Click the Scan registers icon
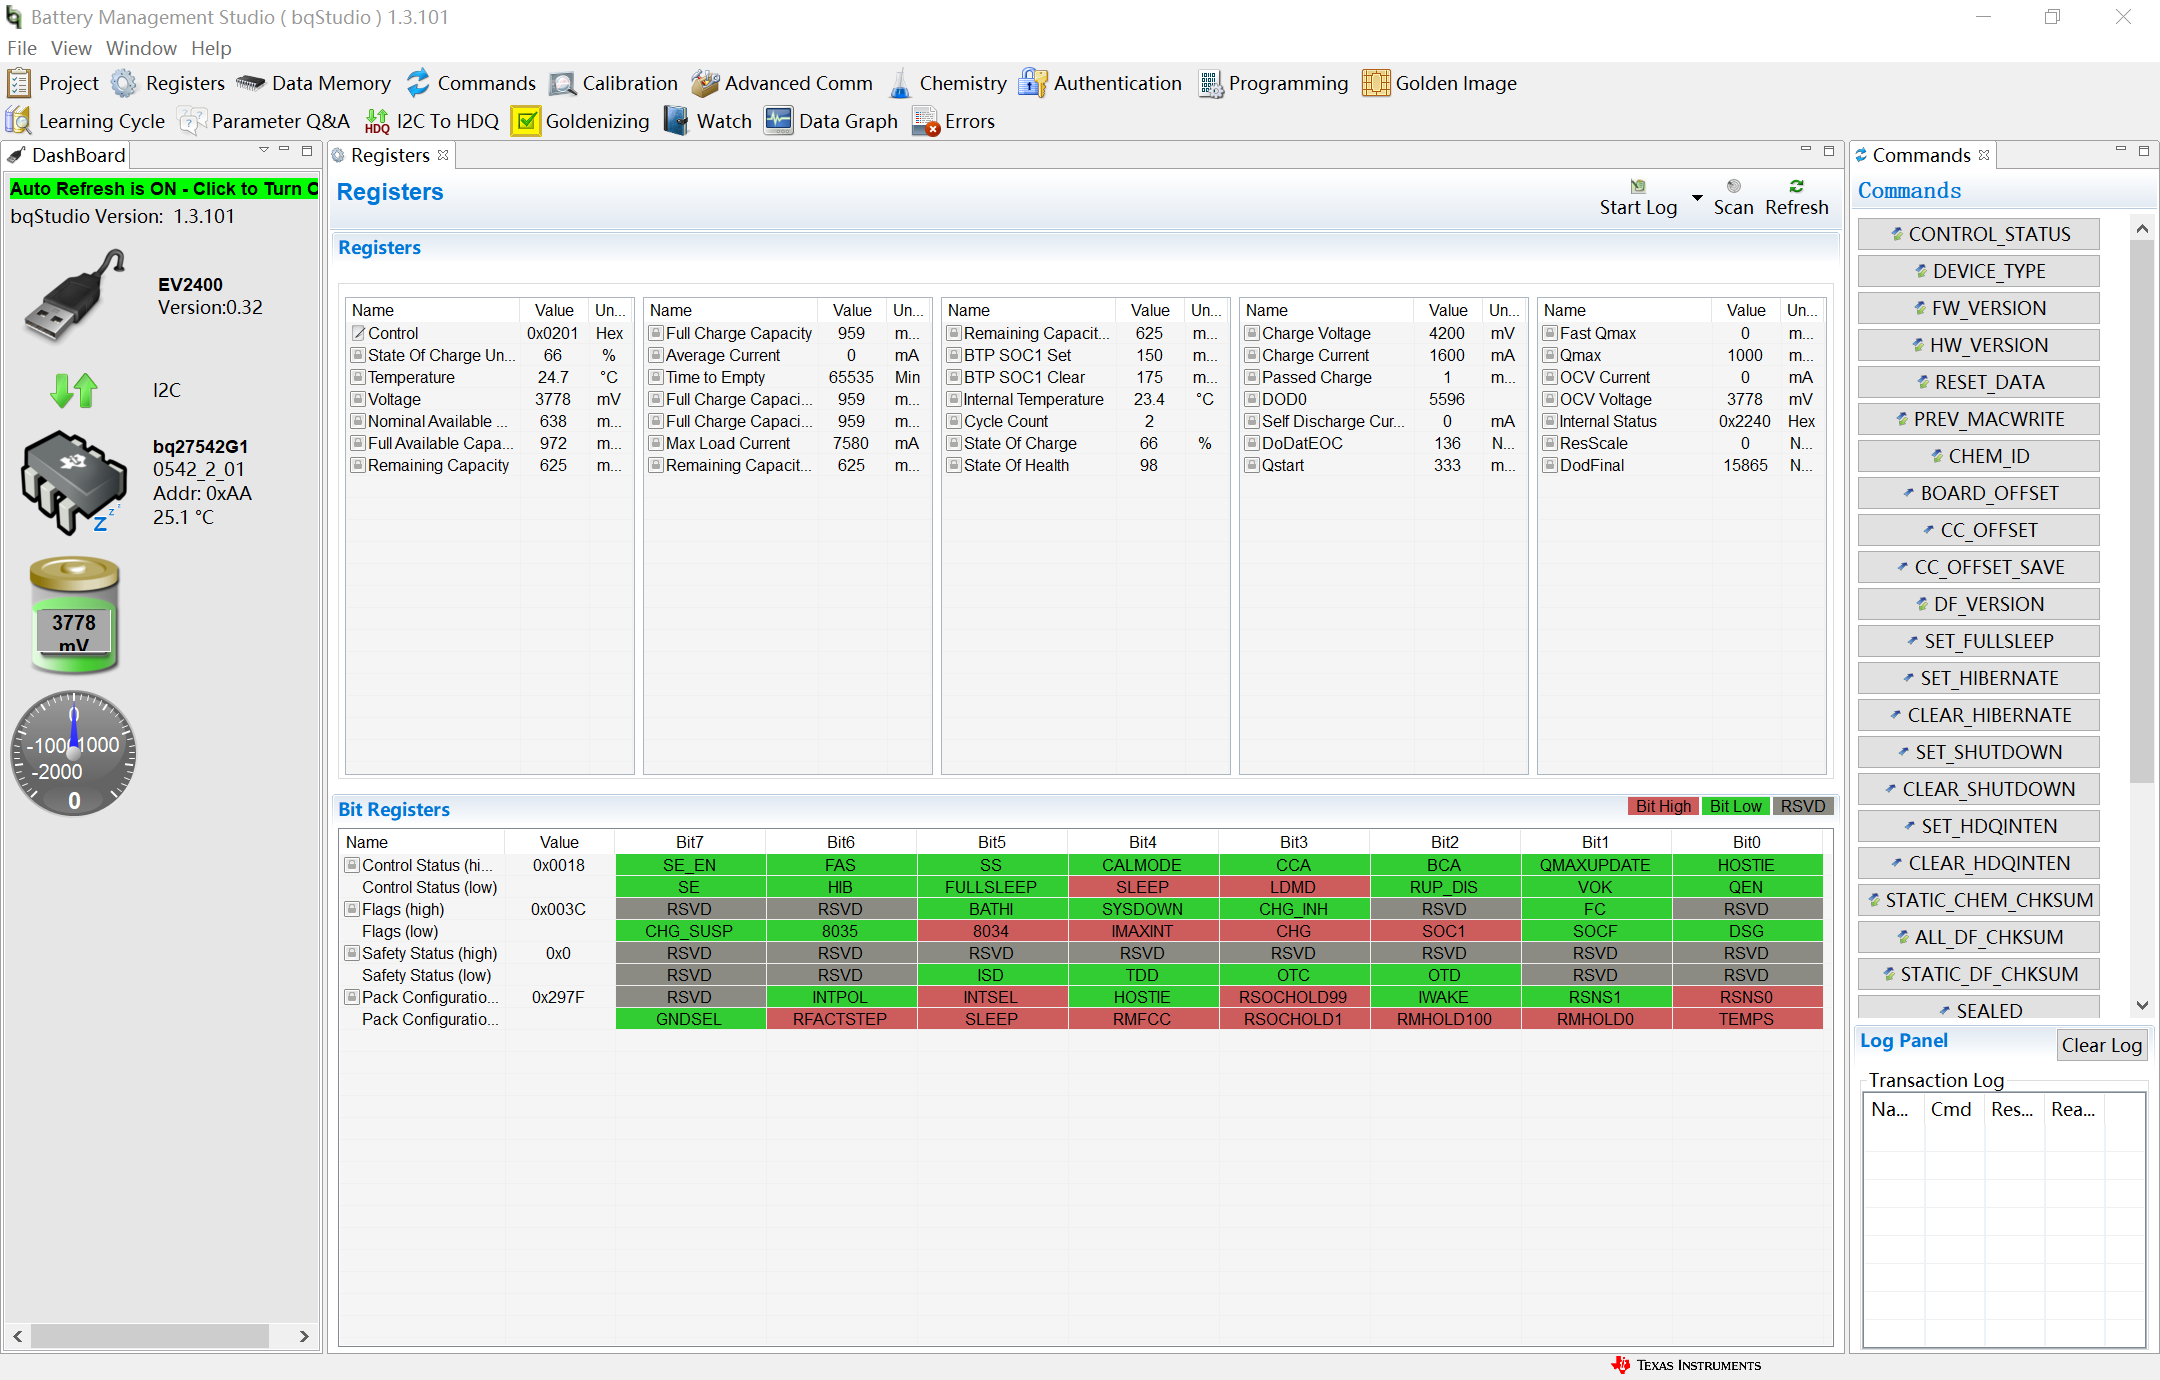 point(1734,187)
